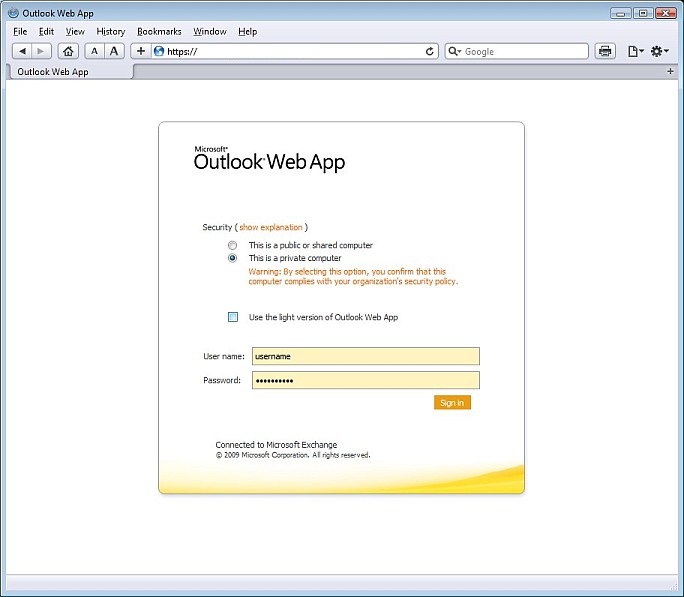This screenshot has width=684, height=597.
Task: Click the Sign in button
Action: (x=452, y=403)
